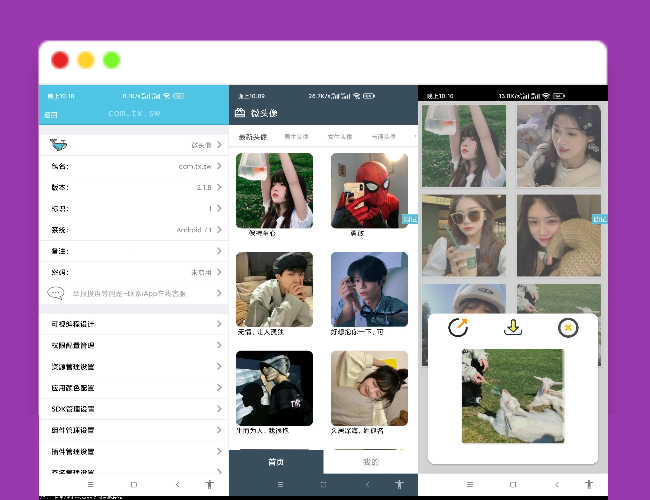Tap the whale app icon in left phone
This screenshot has height=500, width=650.
click(58, 145)
